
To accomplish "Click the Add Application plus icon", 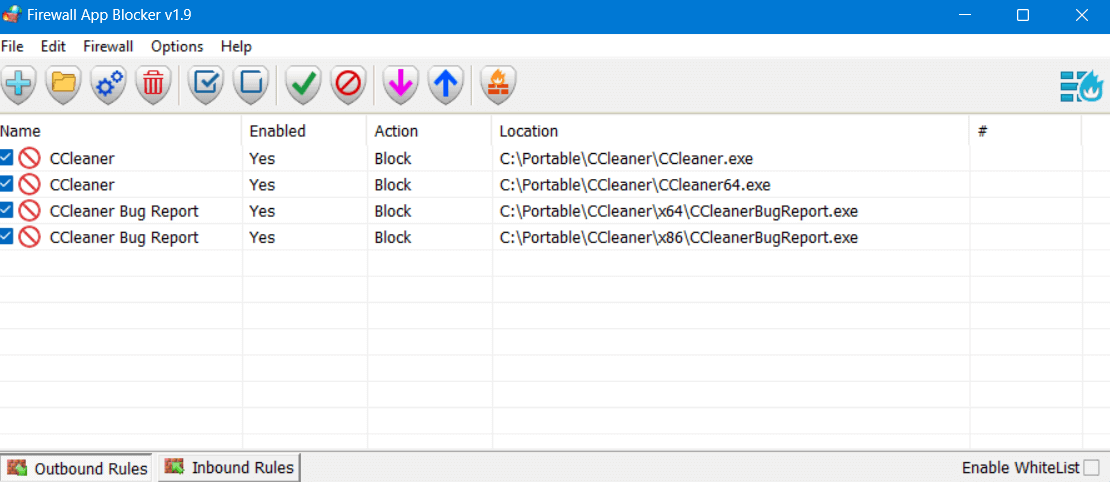I will coord(19,85).
